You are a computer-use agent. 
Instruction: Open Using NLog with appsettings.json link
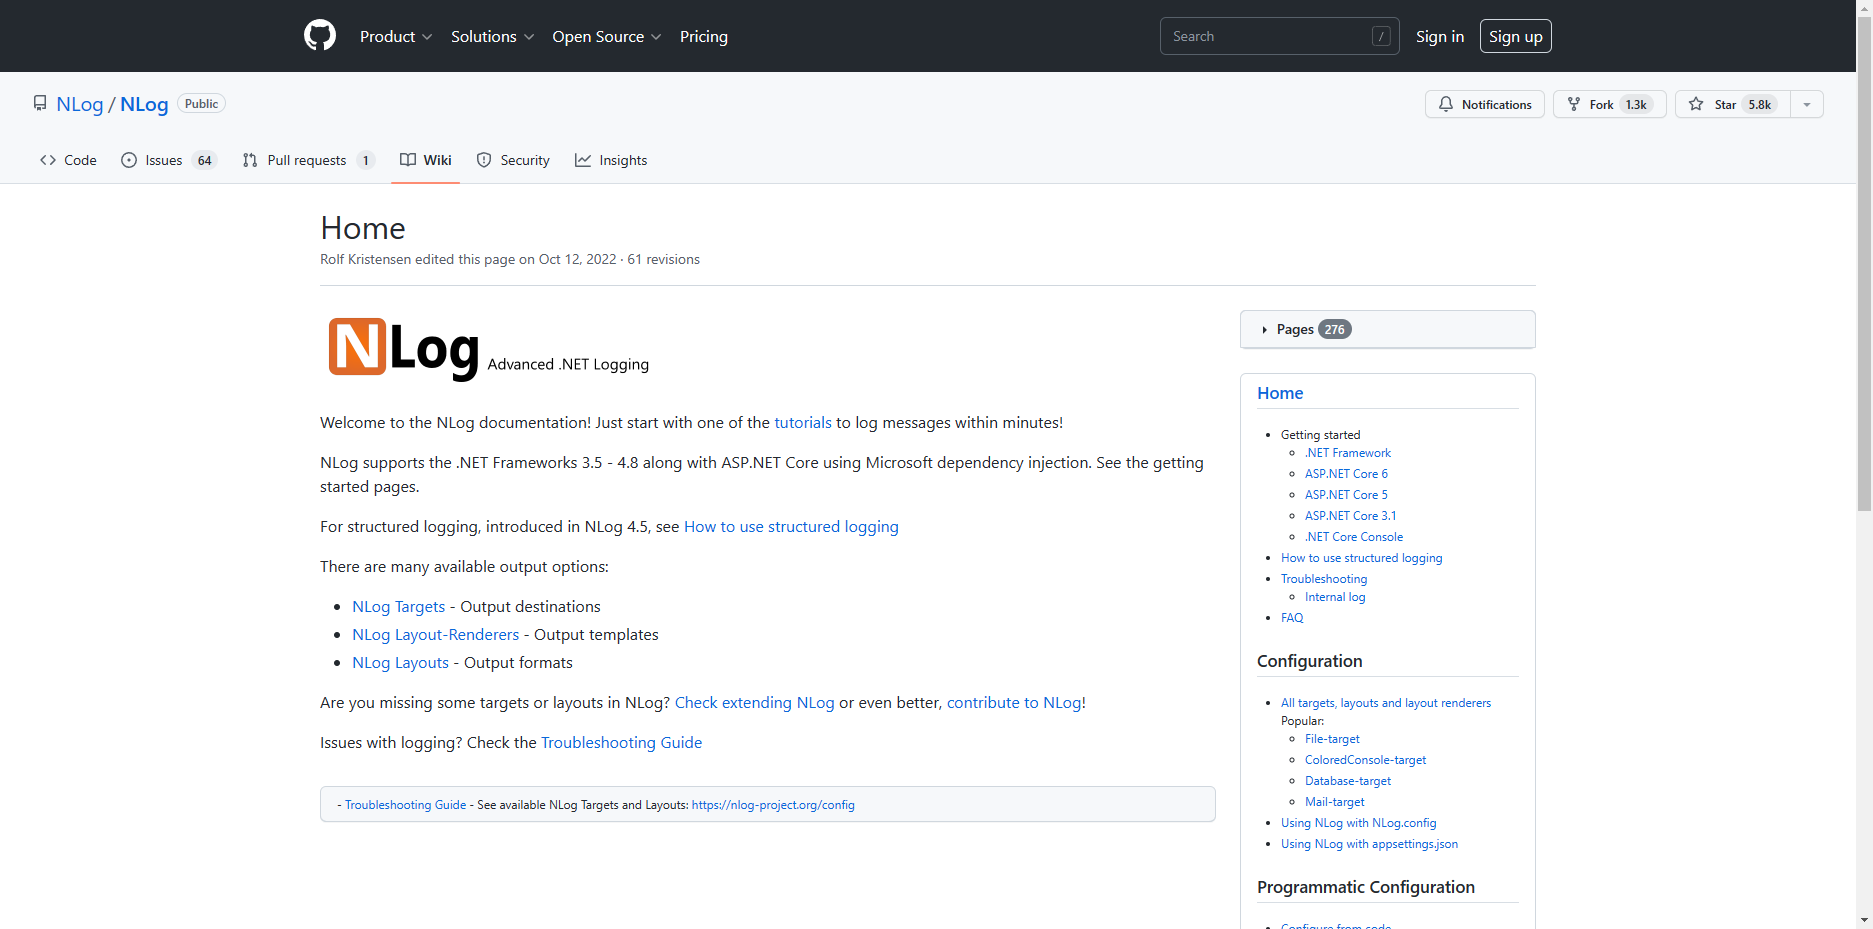tap(1369, 844)
